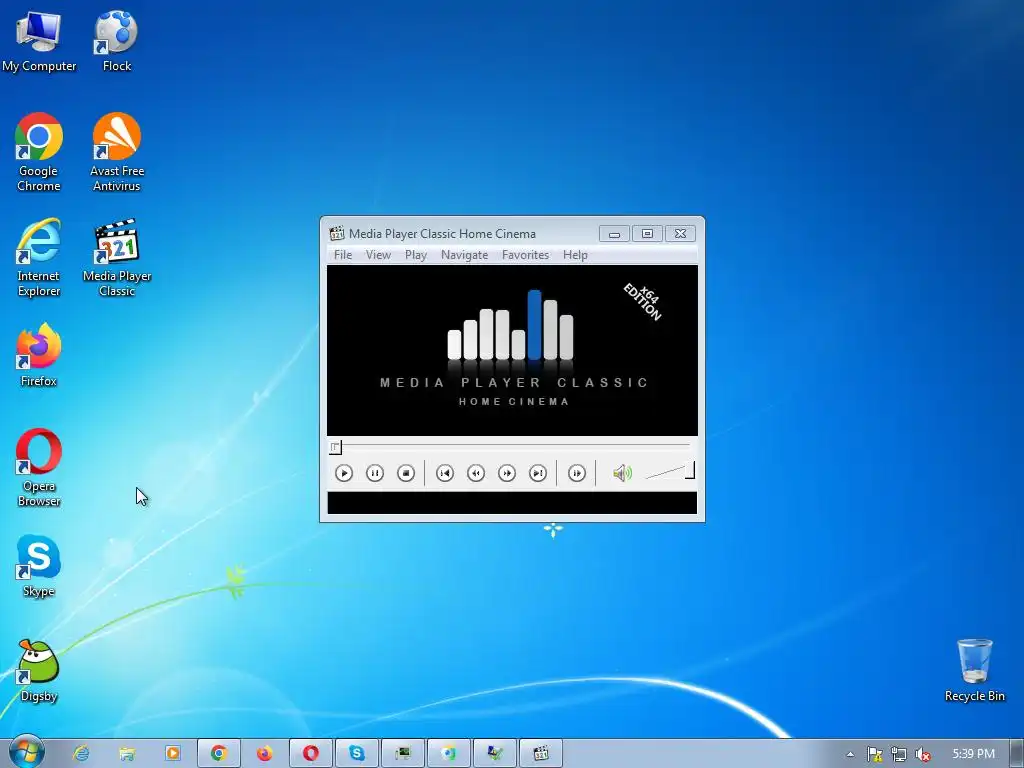This screenshot has width=1024, height=768.
Task: Click the Firefox taskbar icon
Action: tap(264, 754)
